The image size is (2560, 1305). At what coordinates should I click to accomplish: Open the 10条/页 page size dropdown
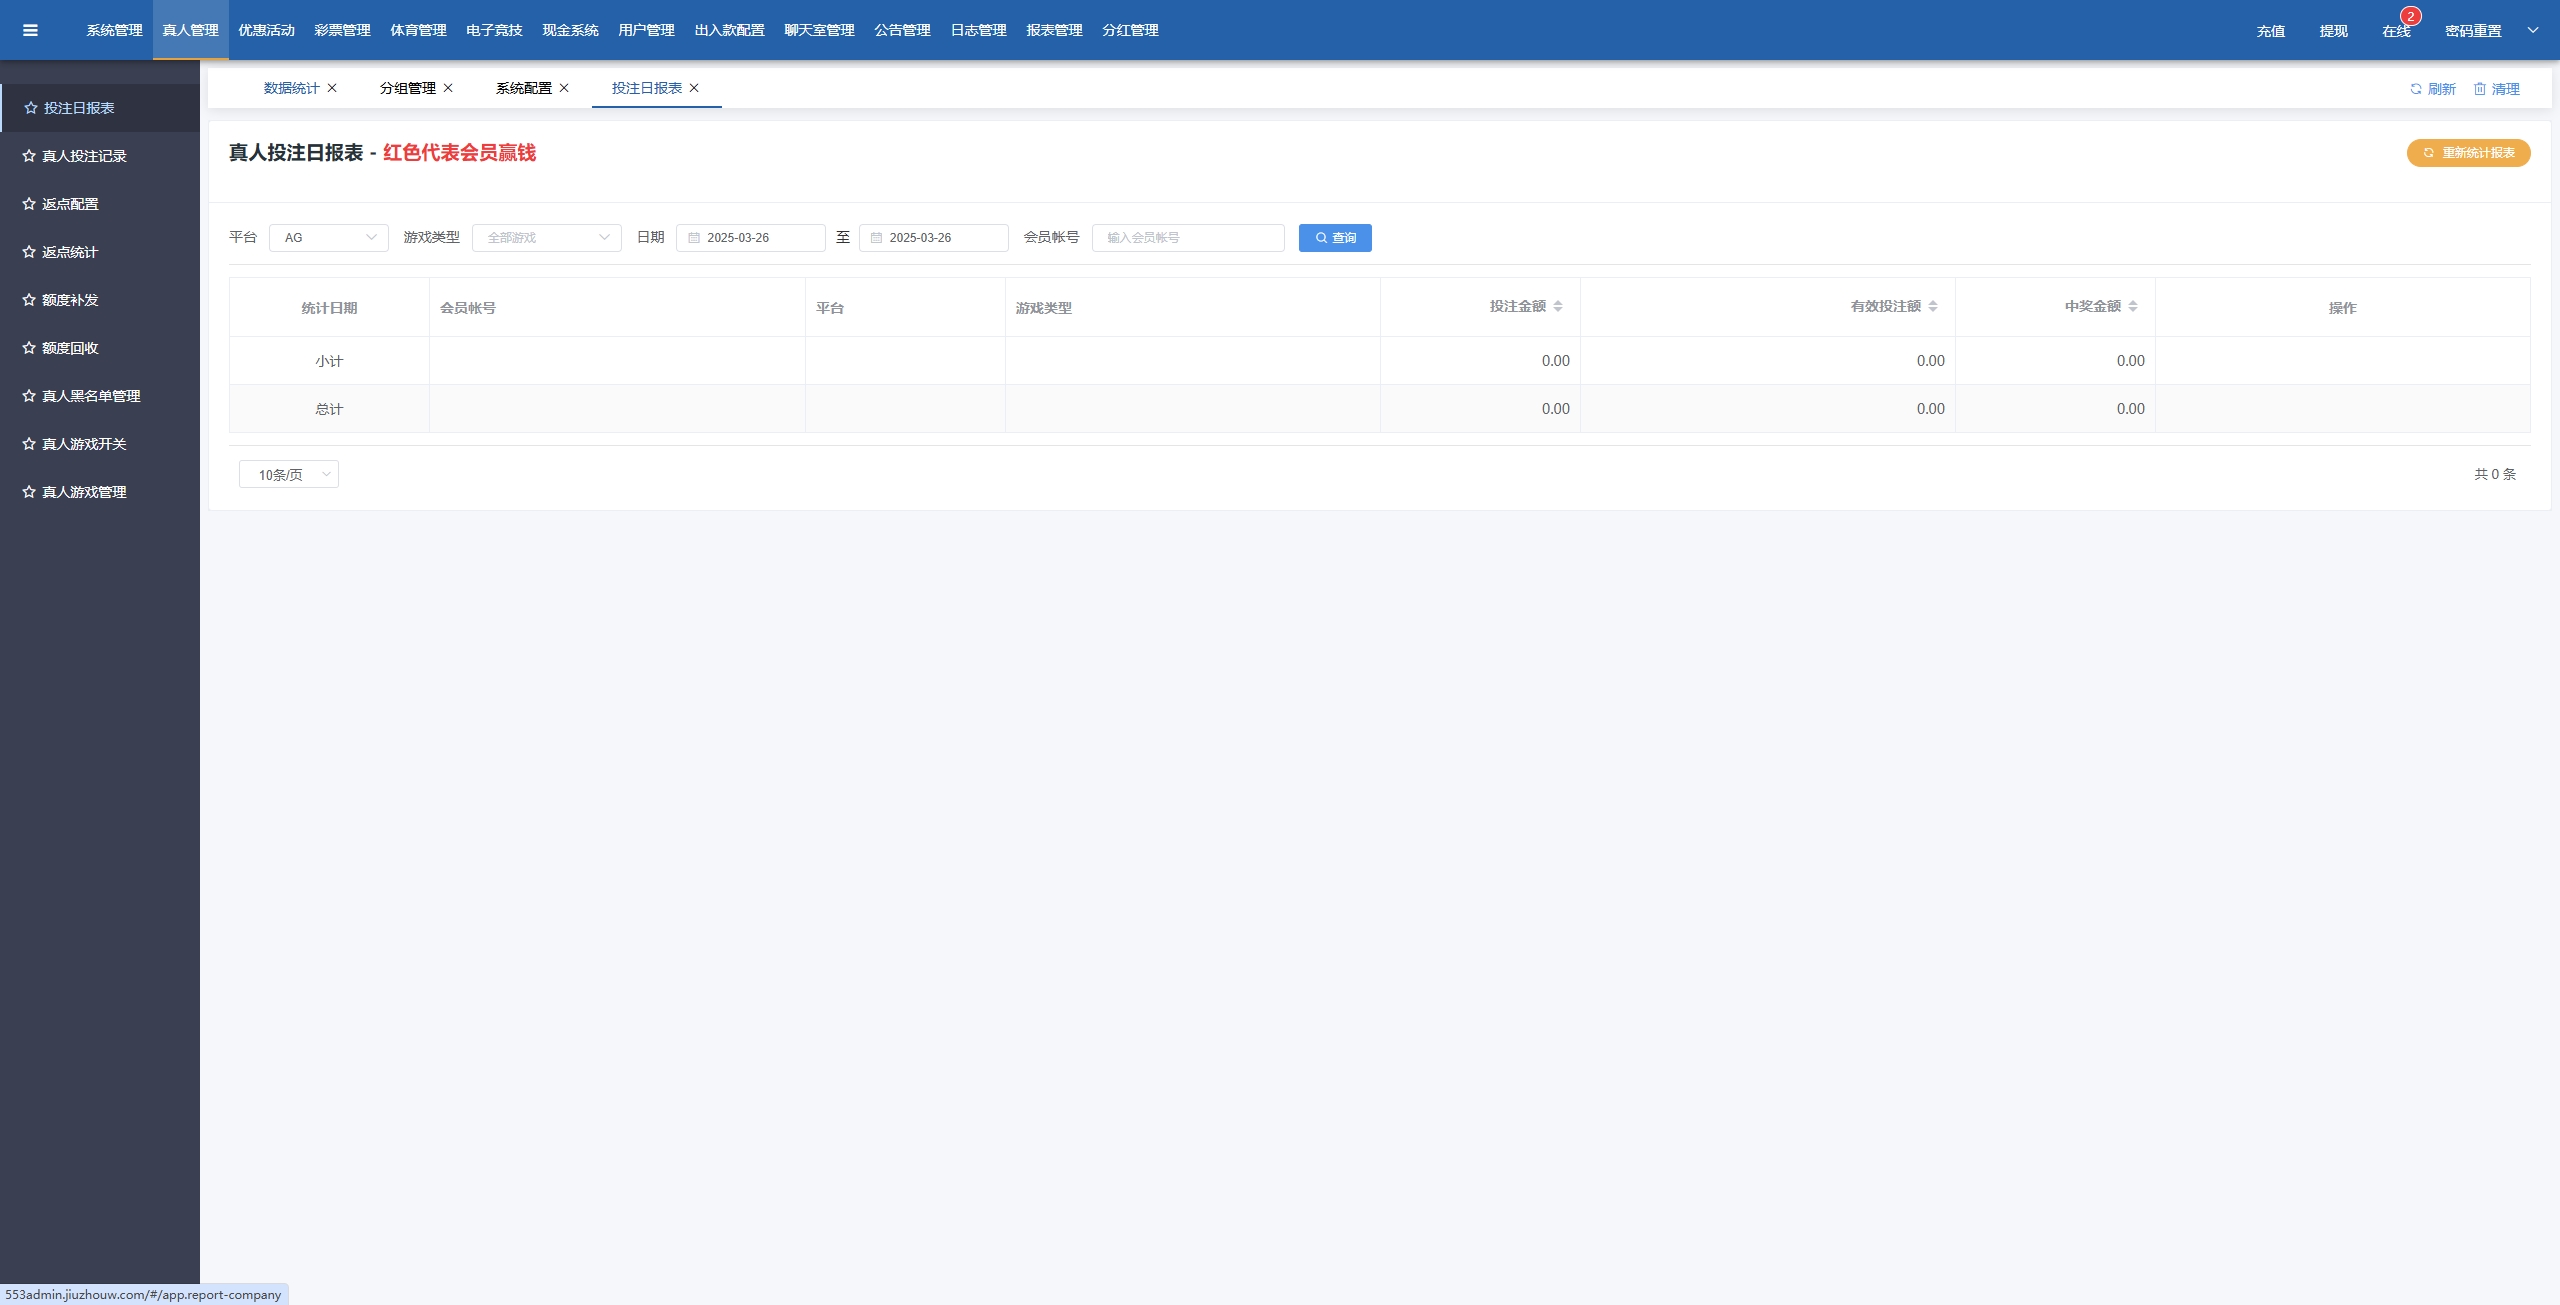288,475
